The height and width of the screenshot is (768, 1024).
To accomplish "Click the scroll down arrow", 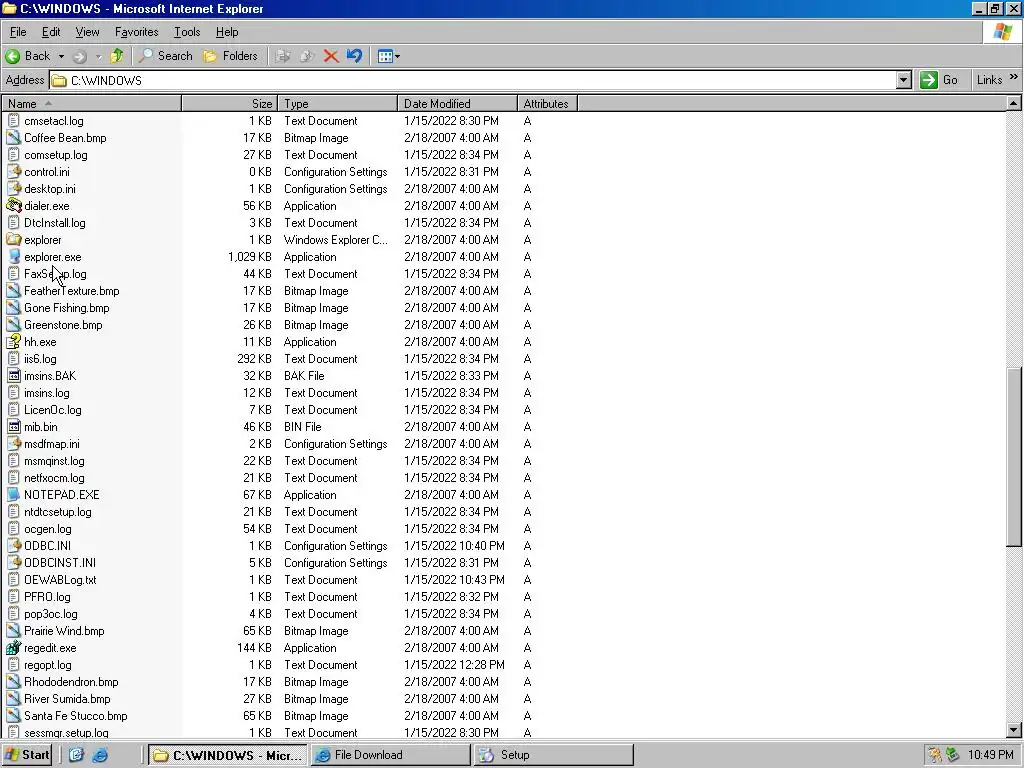I will click(1014, 730).
